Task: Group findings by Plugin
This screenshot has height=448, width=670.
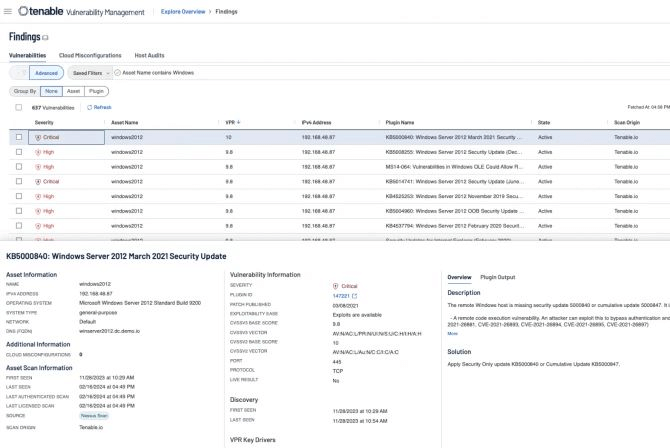Action: coord(97,91)
